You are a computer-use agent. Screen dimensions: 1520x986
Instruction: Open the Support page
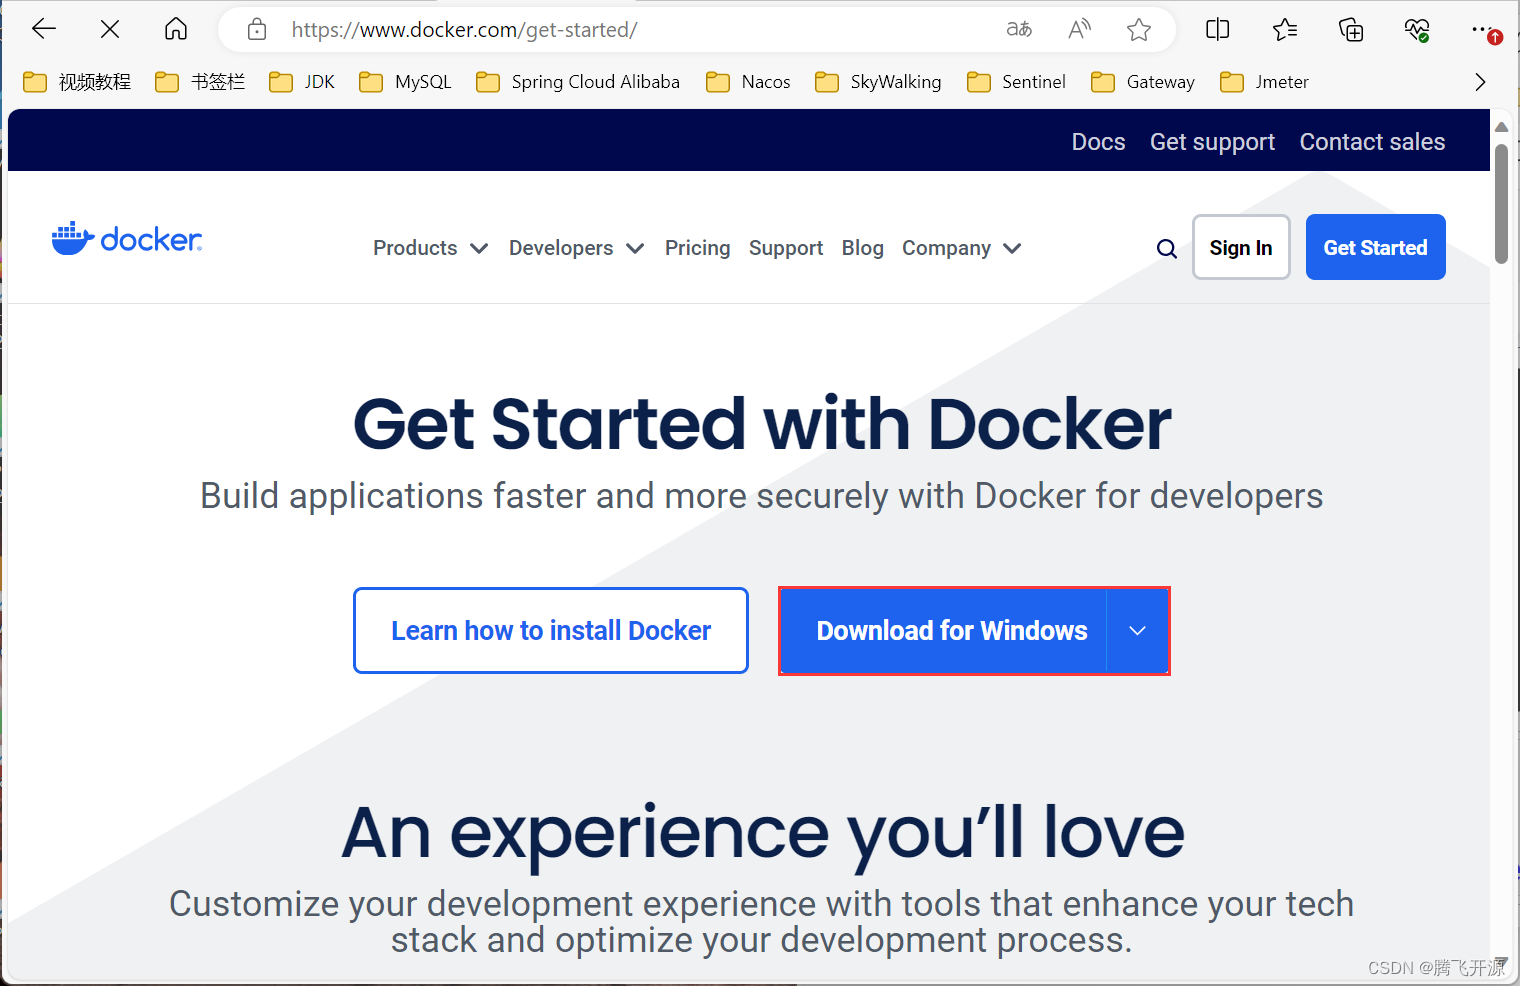point(786,248)
